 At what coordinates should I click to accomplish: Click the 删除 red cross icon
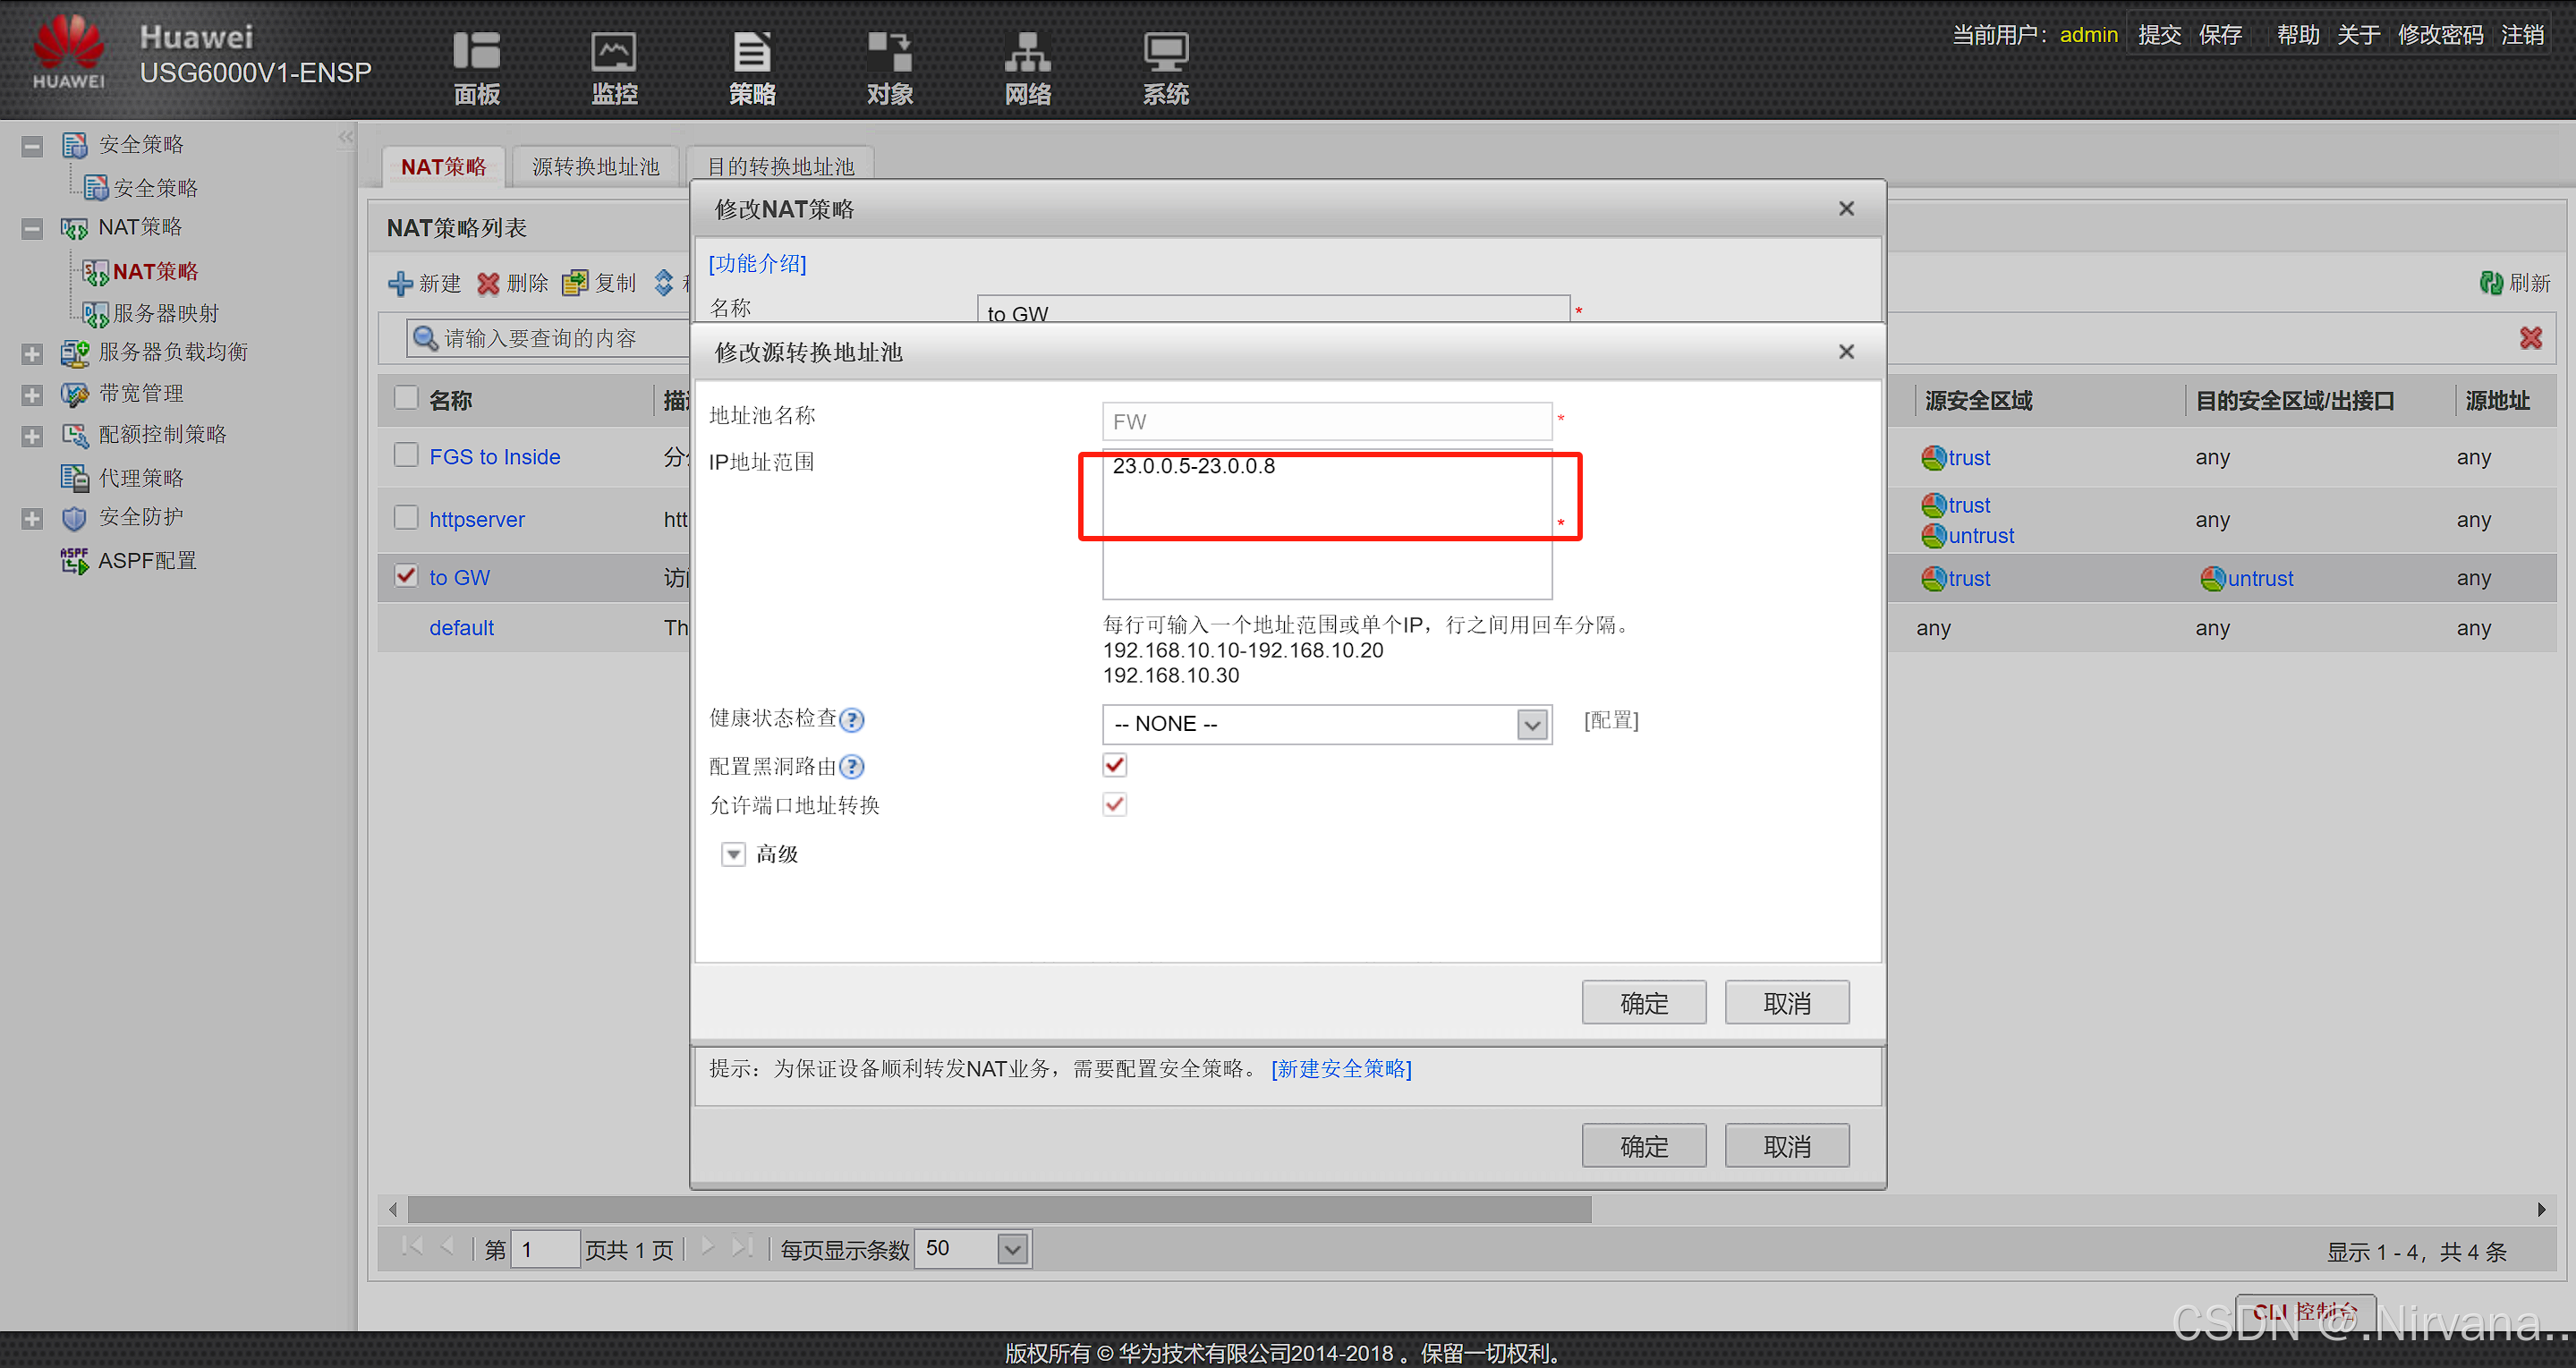[488, 284]
